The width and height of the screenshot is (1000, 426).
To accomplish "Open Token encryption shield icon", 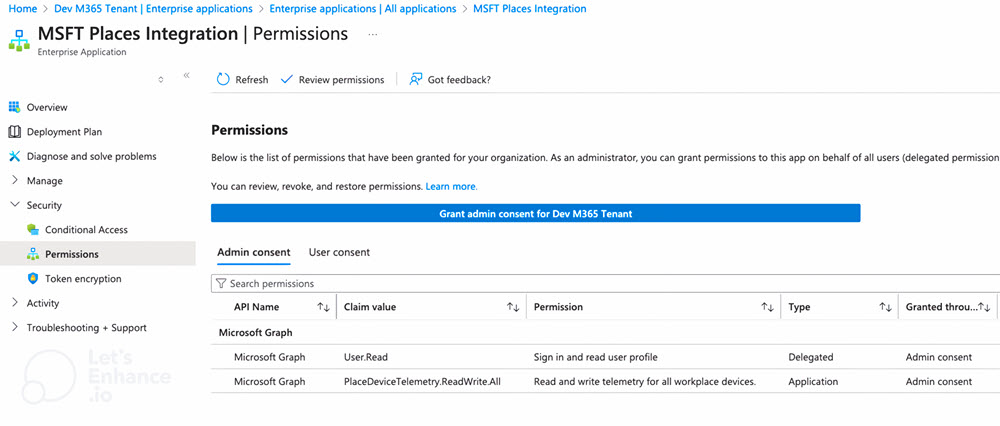I will (x=33, y=278).
